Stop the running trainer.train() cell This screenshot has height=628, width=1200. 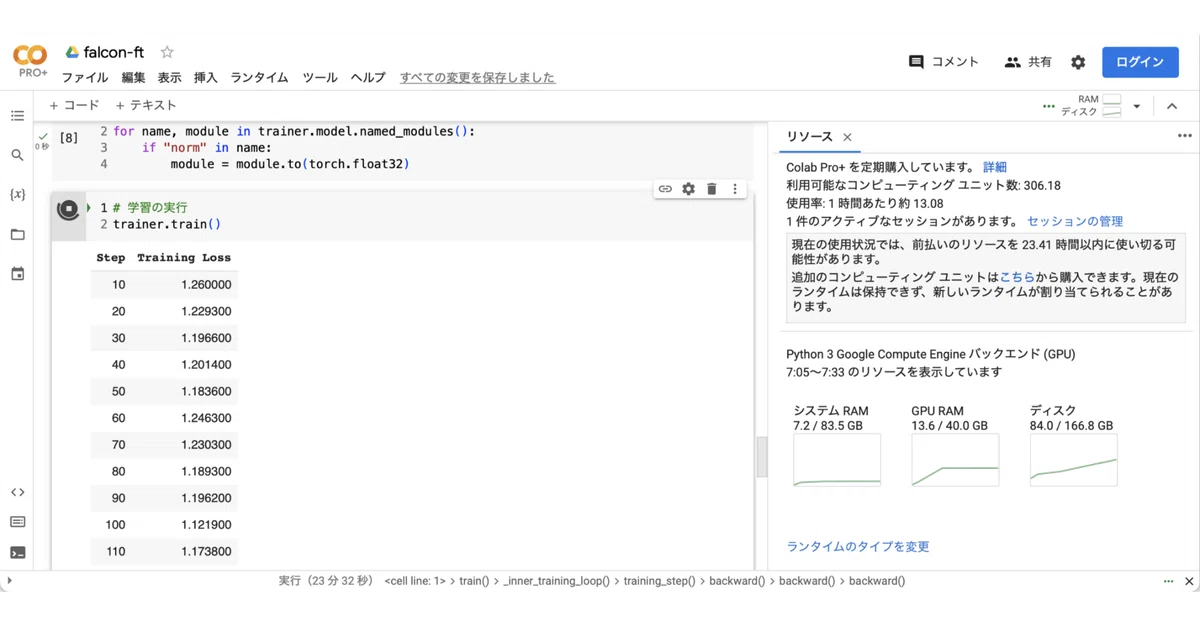point(68,210)
